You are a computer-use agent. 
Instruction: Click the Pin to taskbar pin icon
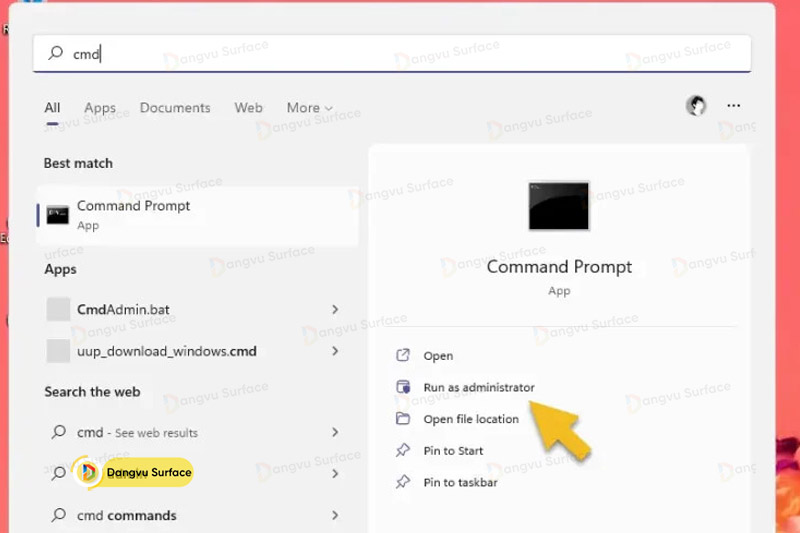(x=403, y=481)
